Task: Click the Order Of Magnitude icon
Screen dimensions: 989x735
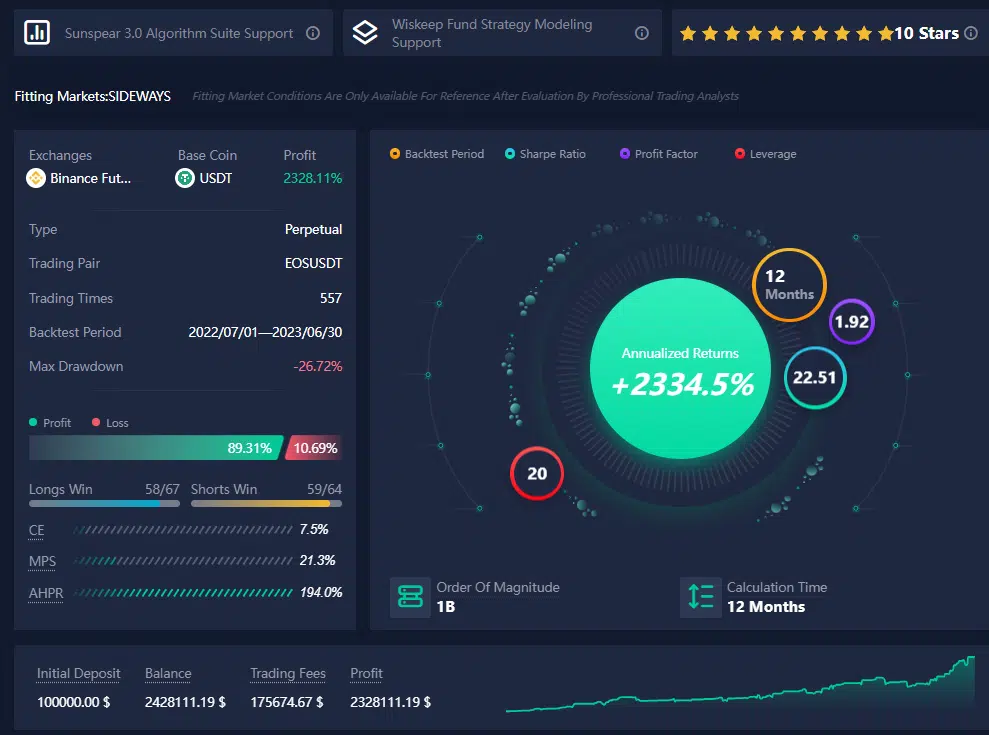Action: [410, 597]
